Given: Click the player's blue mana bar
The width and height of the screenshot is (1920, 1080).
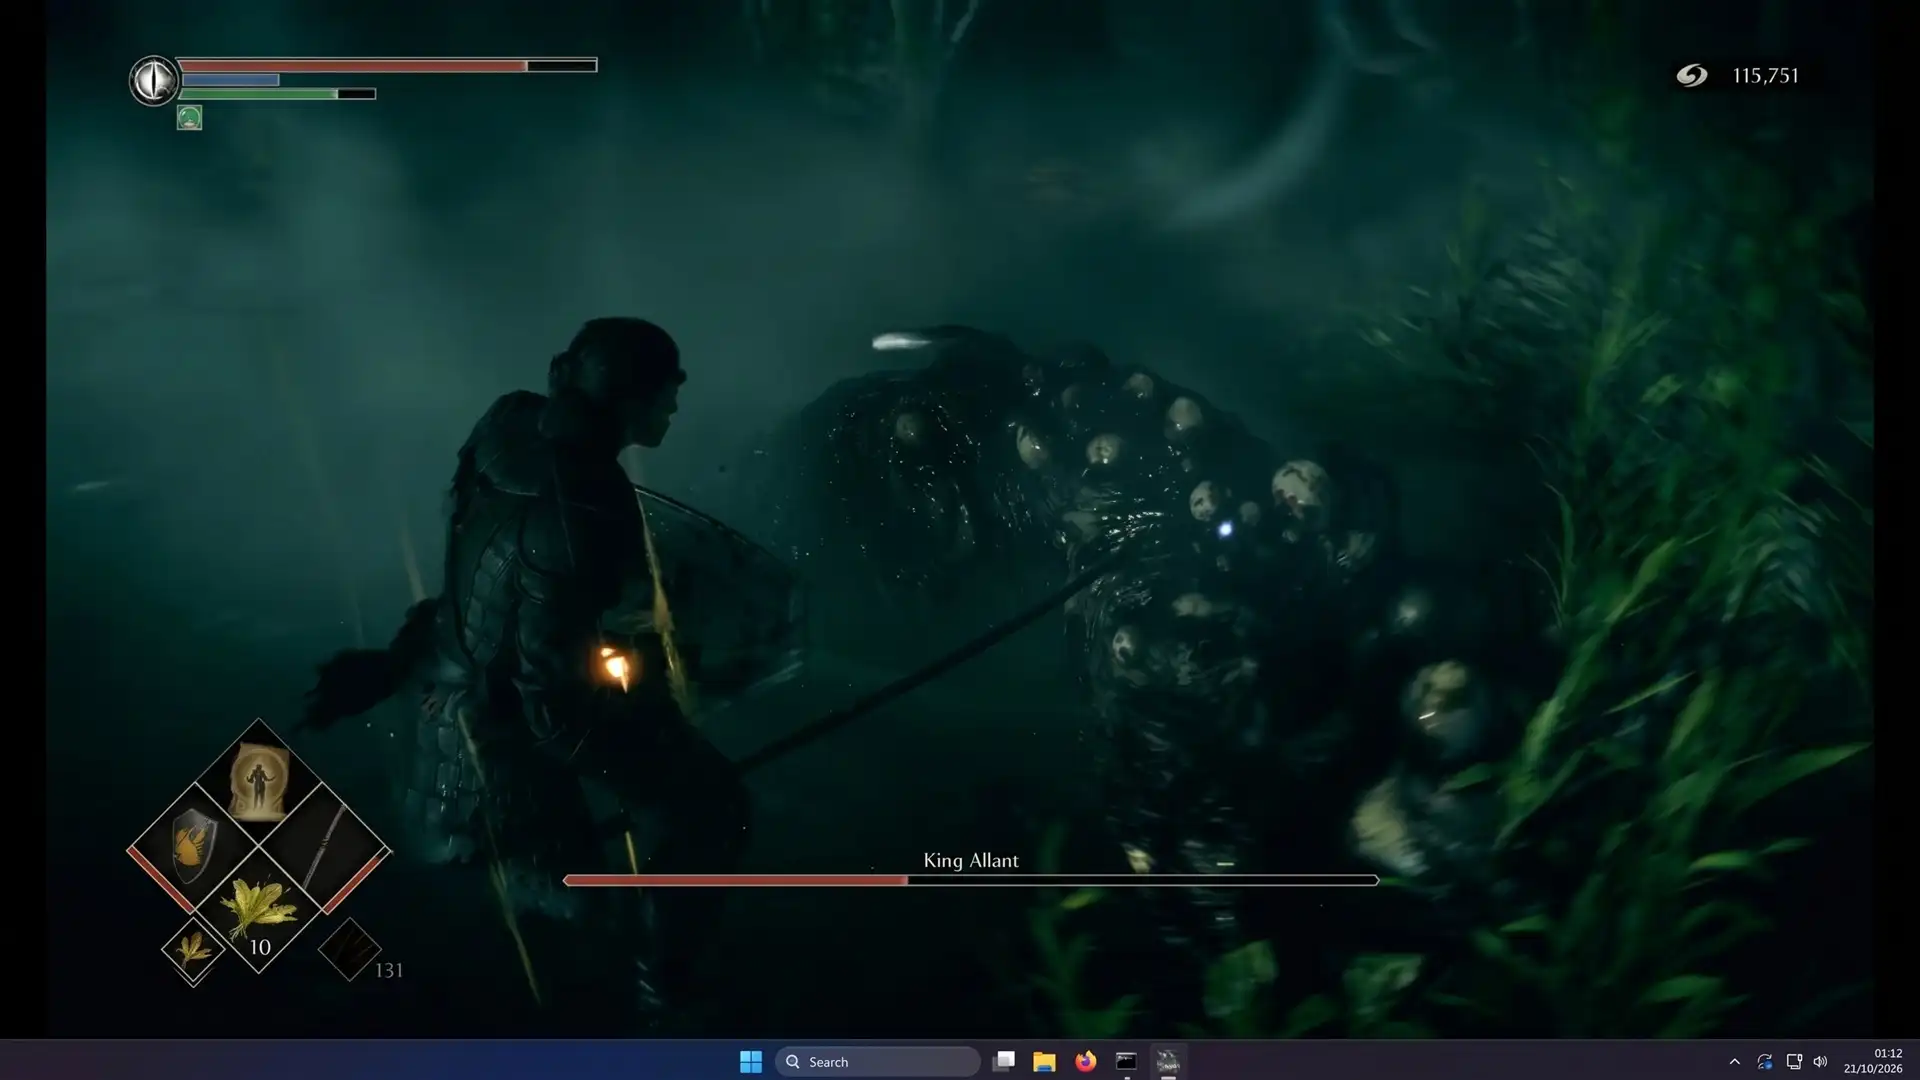Looking at the screenshot, I should point(230,80).
